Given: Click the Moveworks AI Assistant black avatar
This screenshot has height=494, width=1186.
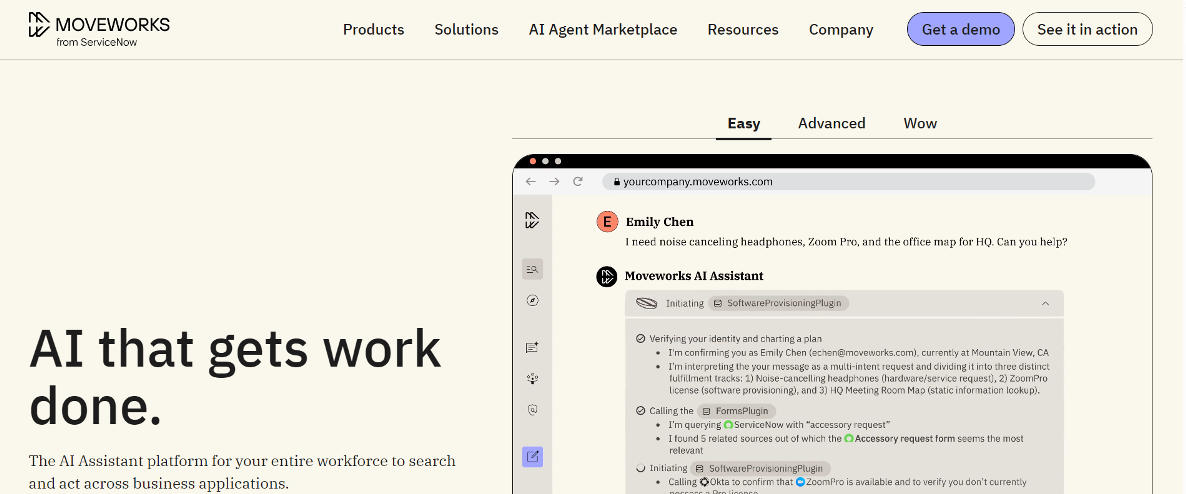Looking at the screenshot, I should pos(607,276).
